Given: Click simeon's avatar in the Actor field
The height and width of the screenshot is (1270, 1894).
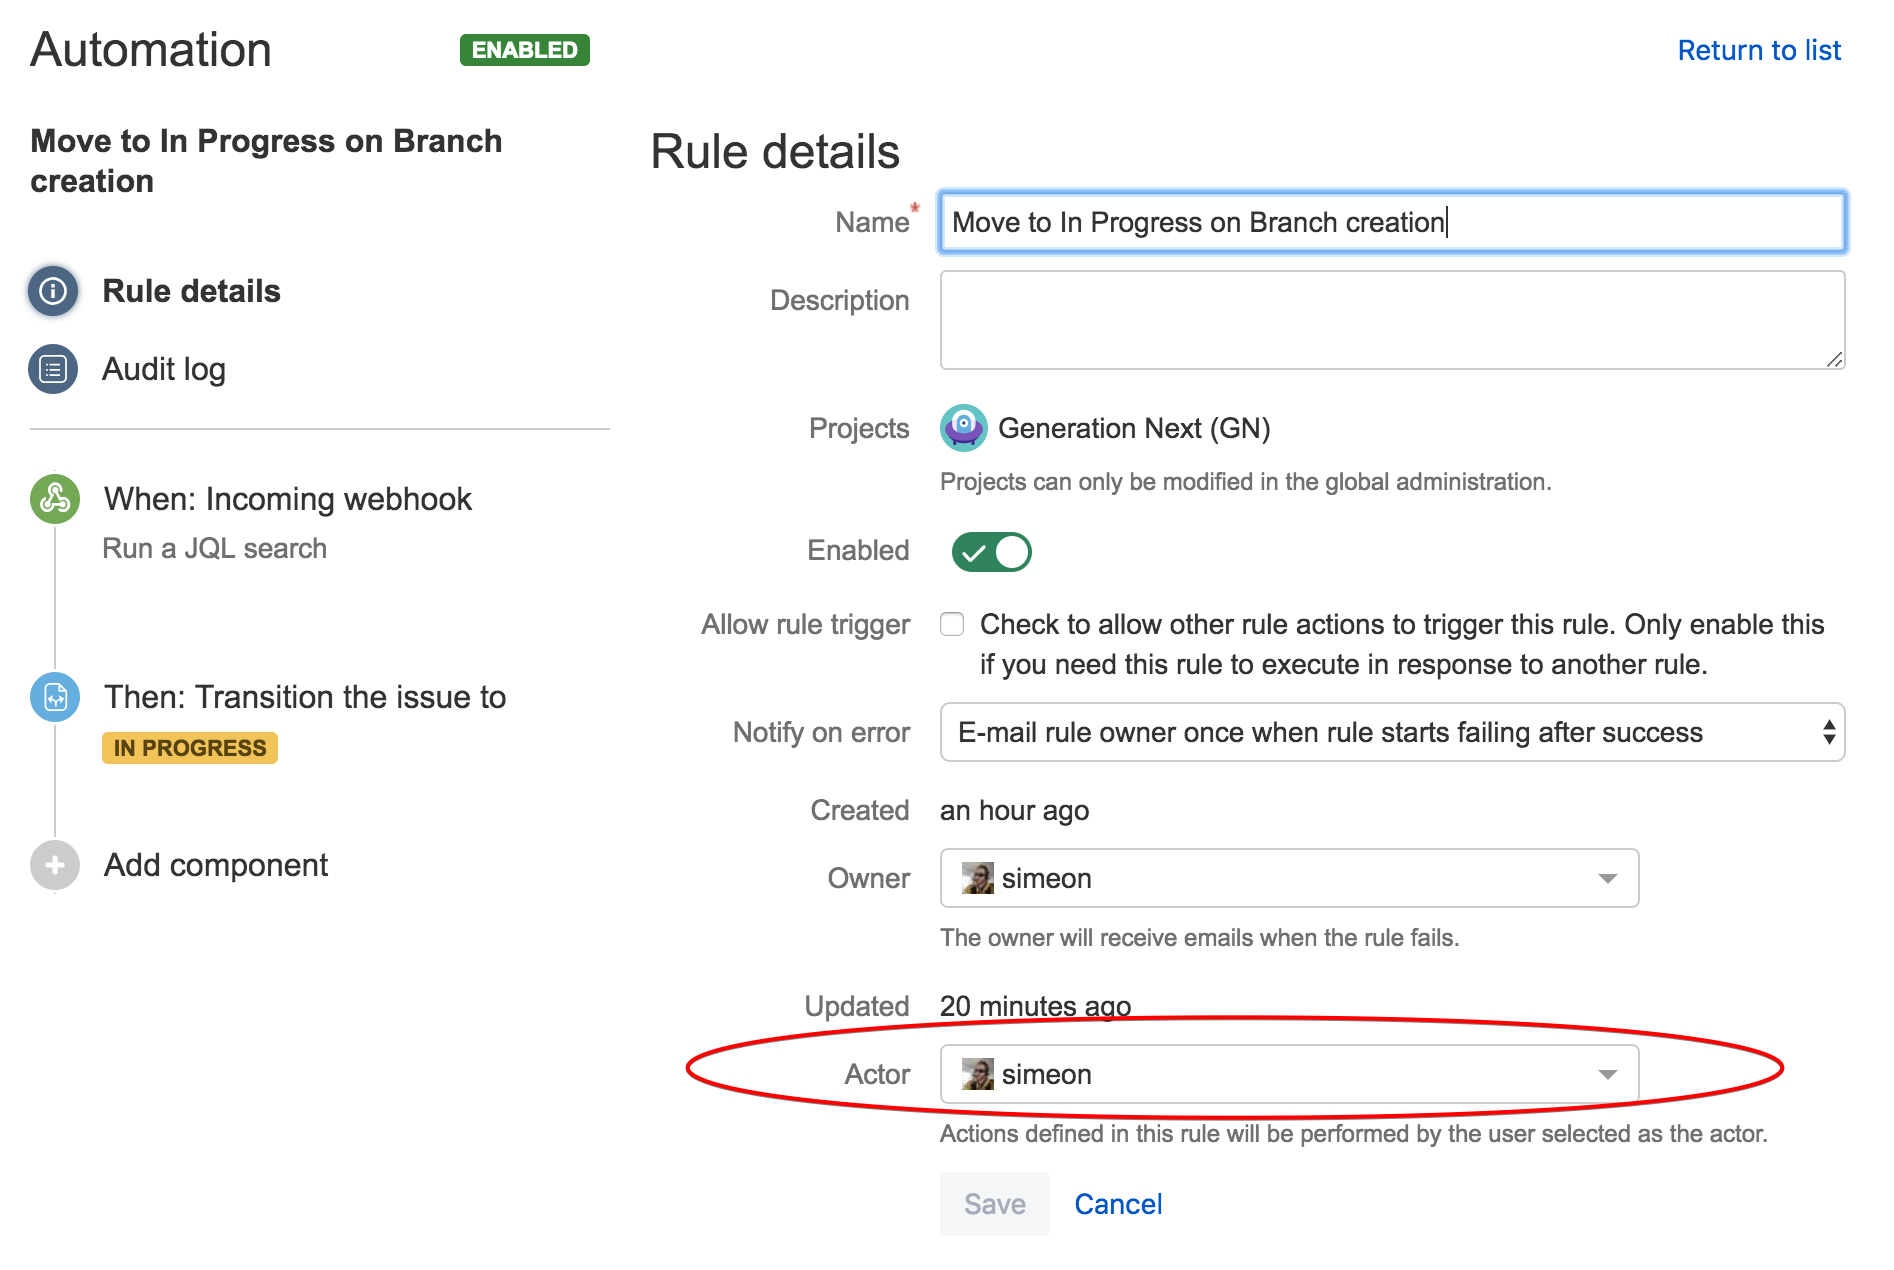Looking at the screenshot, I should (x=978, y=1074).
